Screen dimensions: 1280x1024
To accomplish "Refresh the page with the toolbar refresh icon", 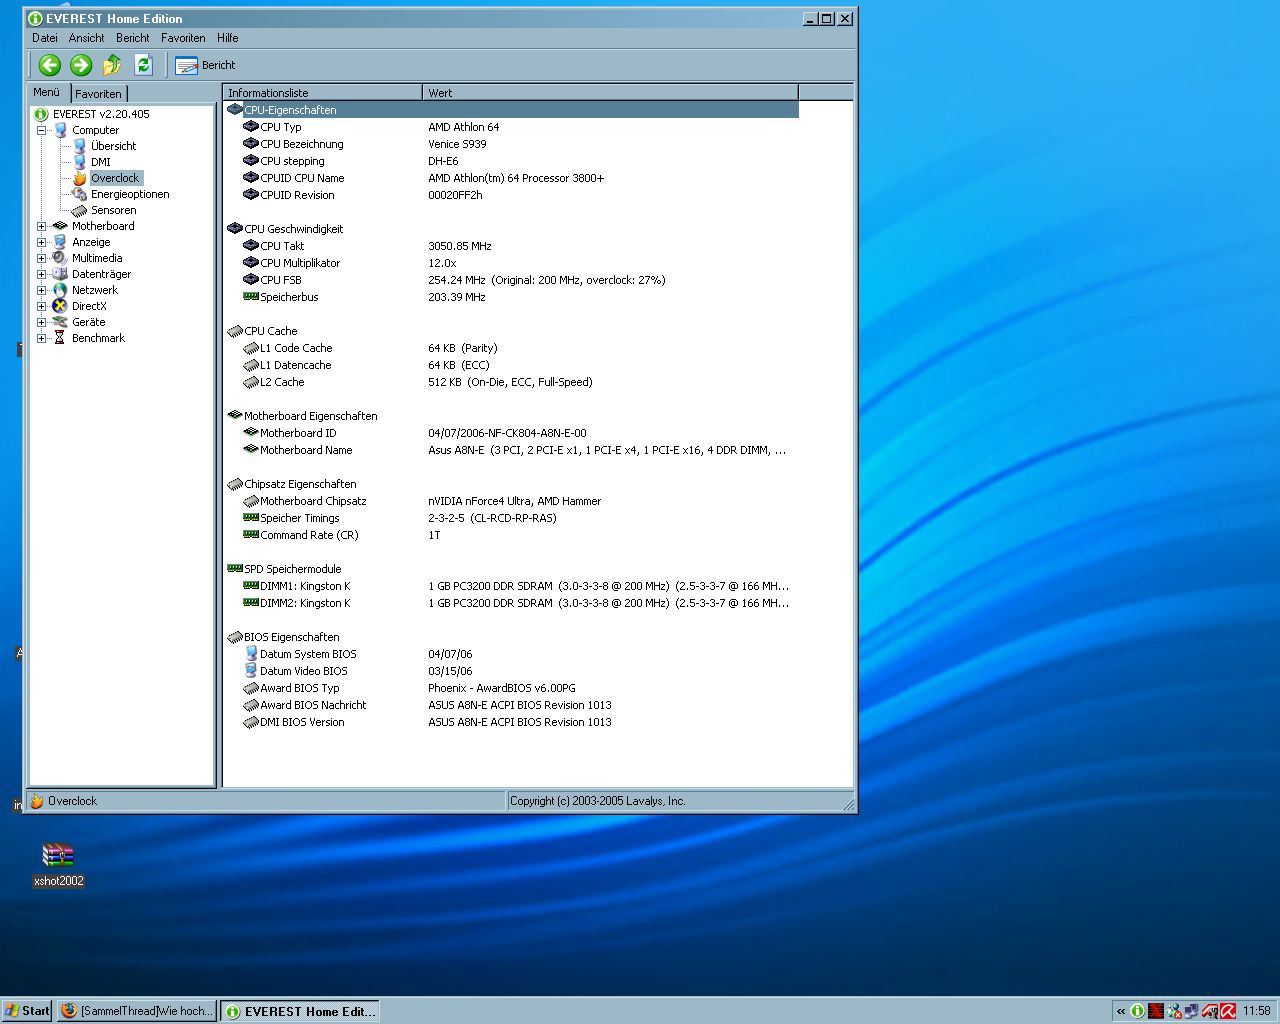I will coord(143,65).
